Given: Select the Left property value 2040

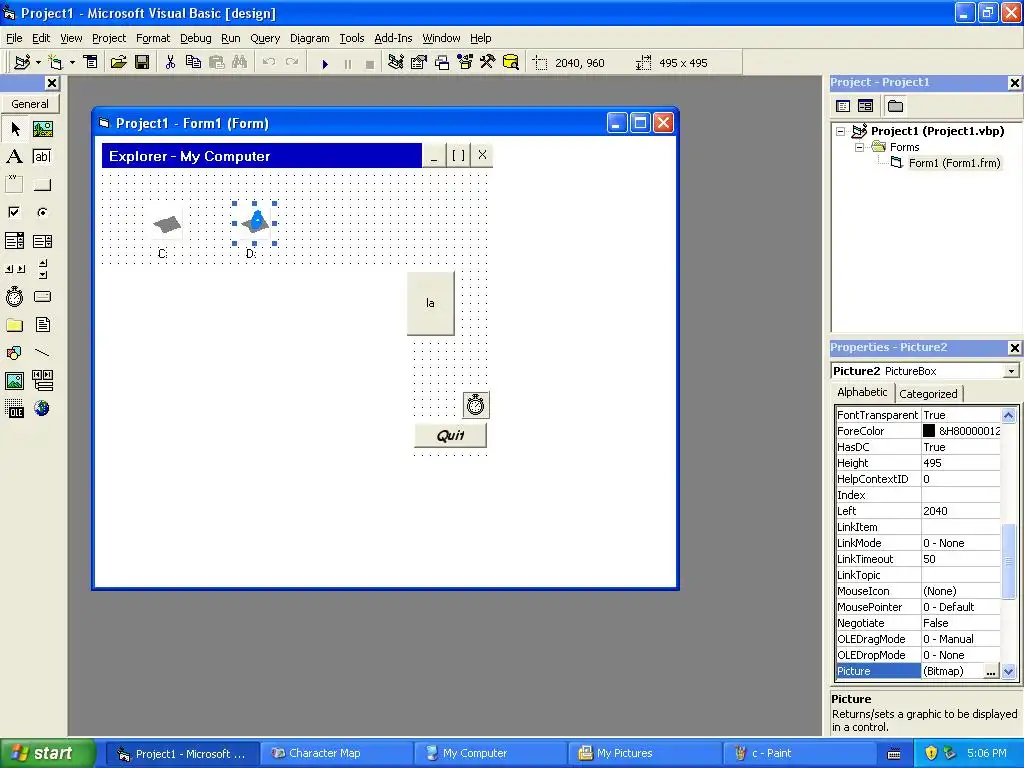Looking at the screenshot, I should coord(960,511).
